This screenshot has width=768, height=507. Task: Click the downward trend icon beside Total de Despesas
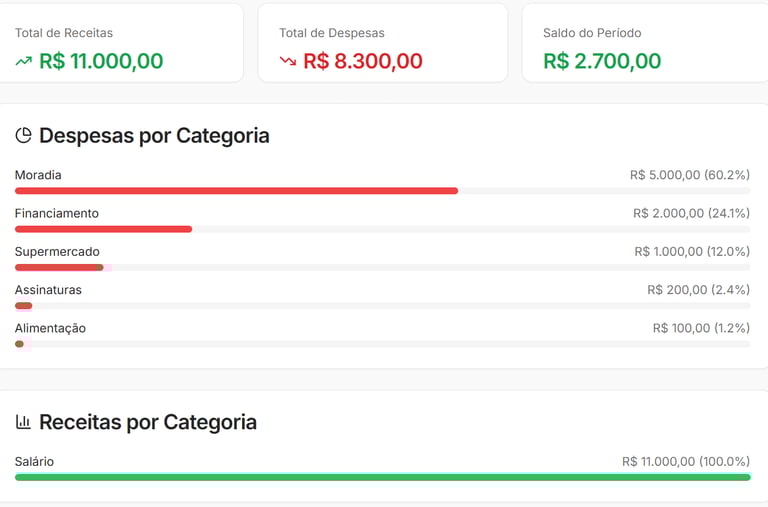pos(288,62)
